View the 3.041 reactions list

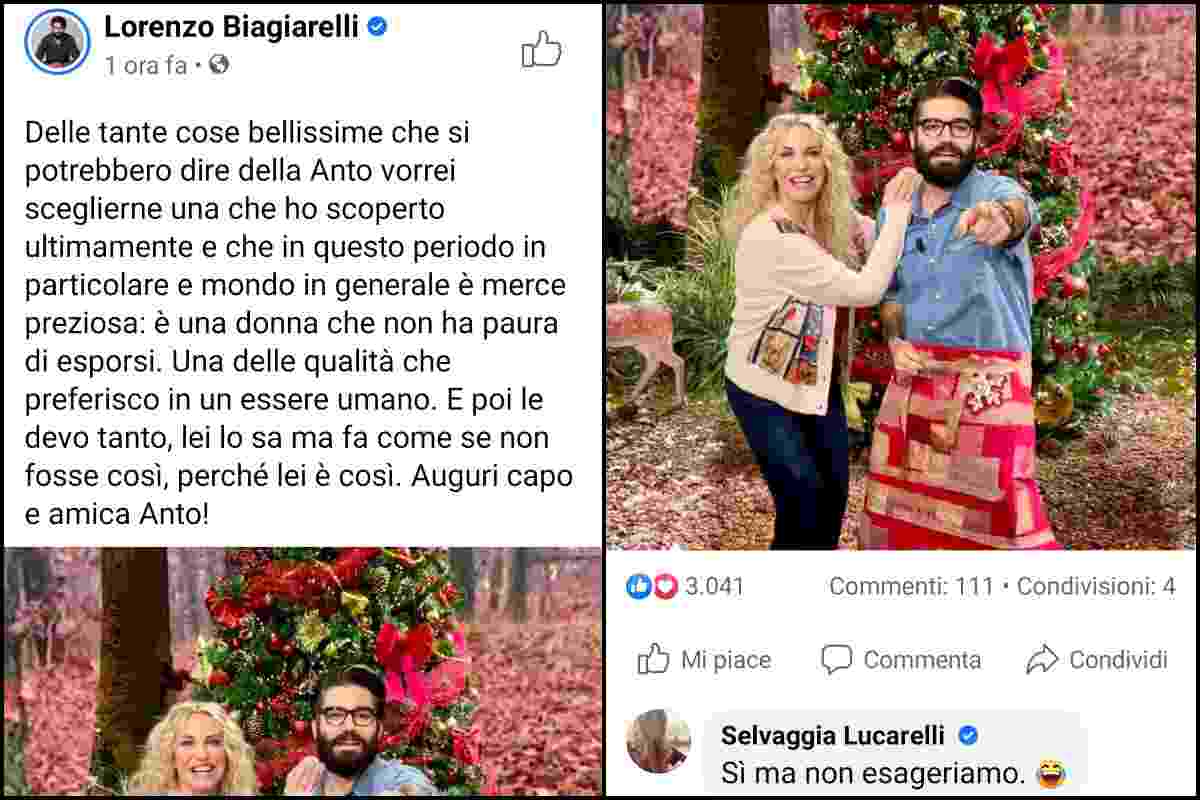pyautogui.click(x=715, y=586)
